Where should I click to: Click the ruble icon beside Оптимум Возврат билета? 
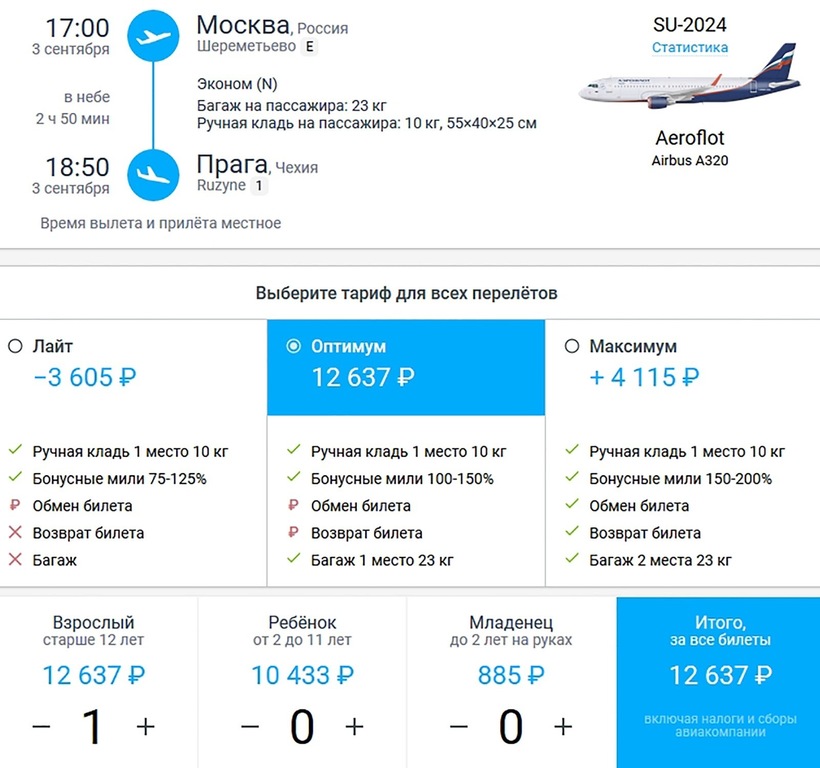pos(294,533)
